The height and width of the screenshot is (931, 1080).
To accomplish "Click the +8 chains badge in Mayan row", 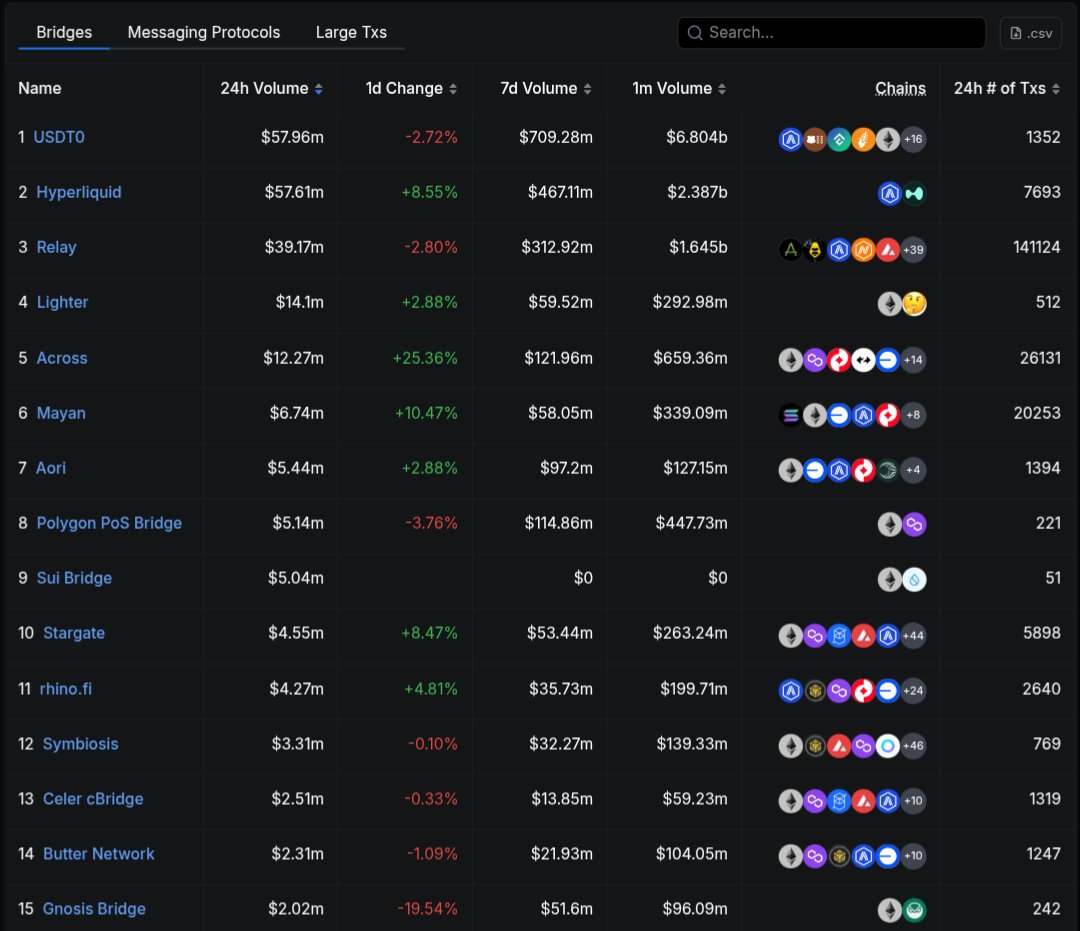I will click(x=913, y=415).
